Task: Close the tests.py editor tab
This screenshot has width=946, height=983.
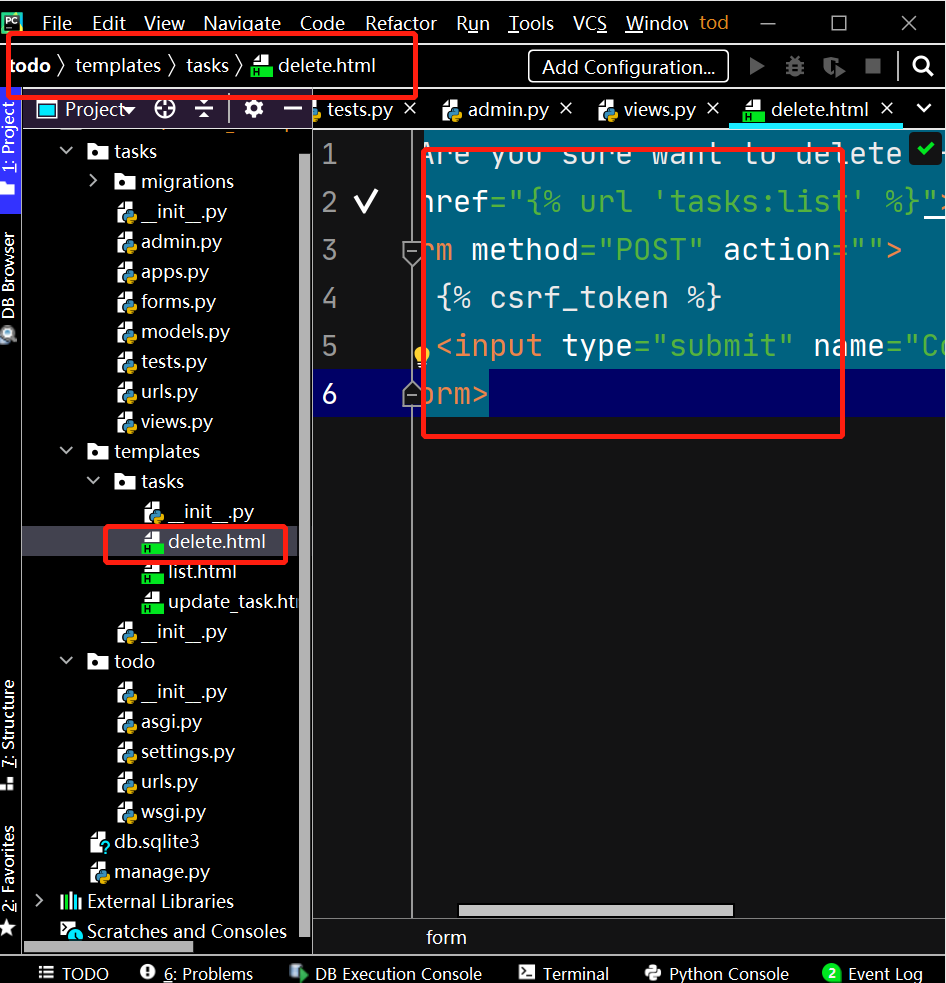Action: tap(409, 108)
